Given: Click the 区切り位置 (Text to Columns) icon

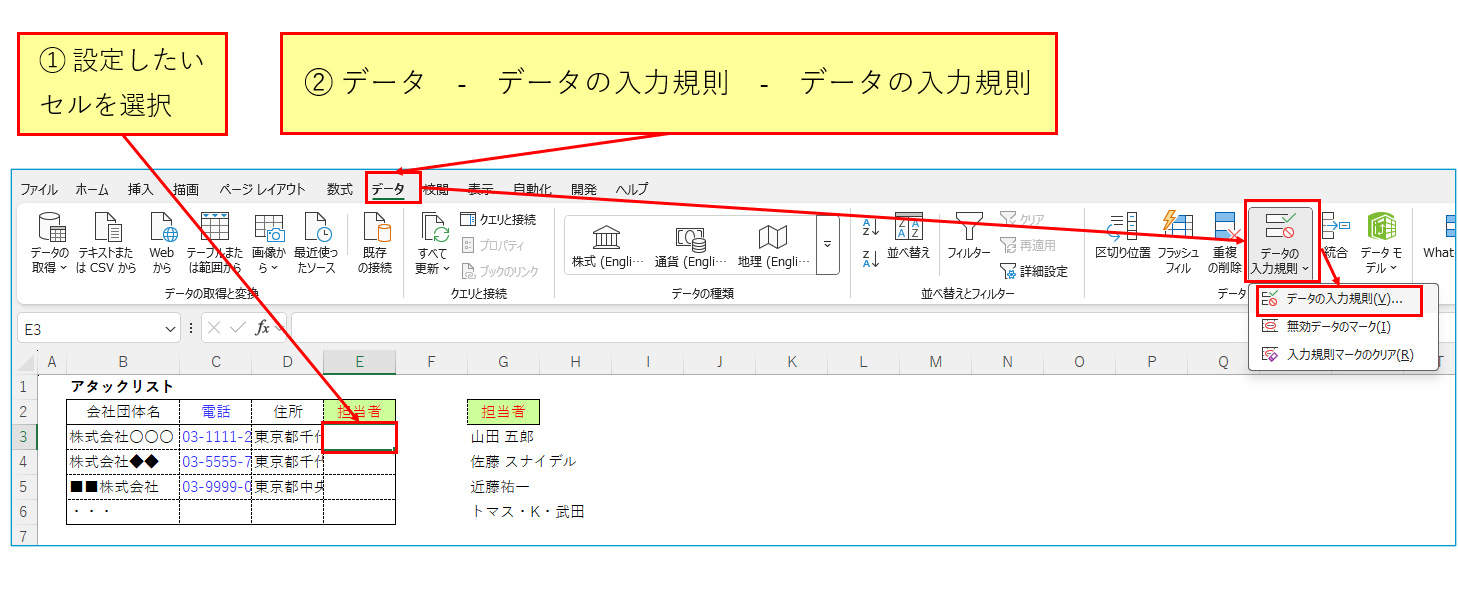Looking at the screenshot, I should click(x=1123, y=227).
